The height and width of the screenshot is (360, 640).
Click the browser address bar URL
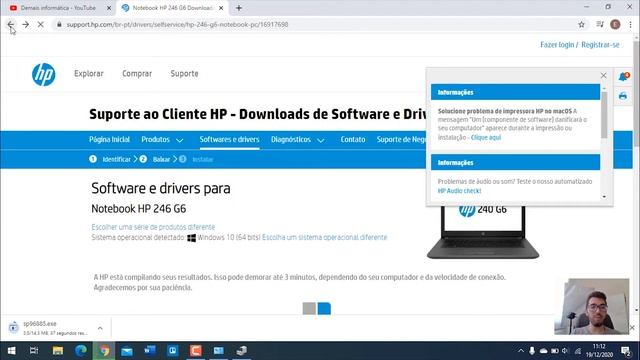(178, 24)
